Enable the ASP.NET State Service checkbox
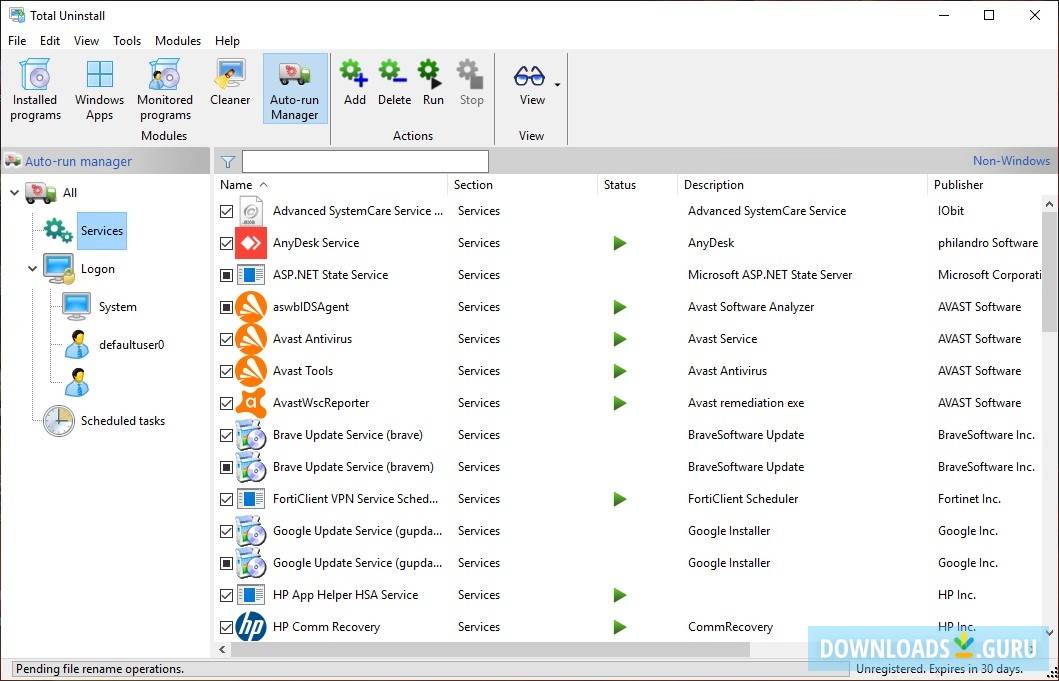1059x681 pixels. (x=225, y=275)
